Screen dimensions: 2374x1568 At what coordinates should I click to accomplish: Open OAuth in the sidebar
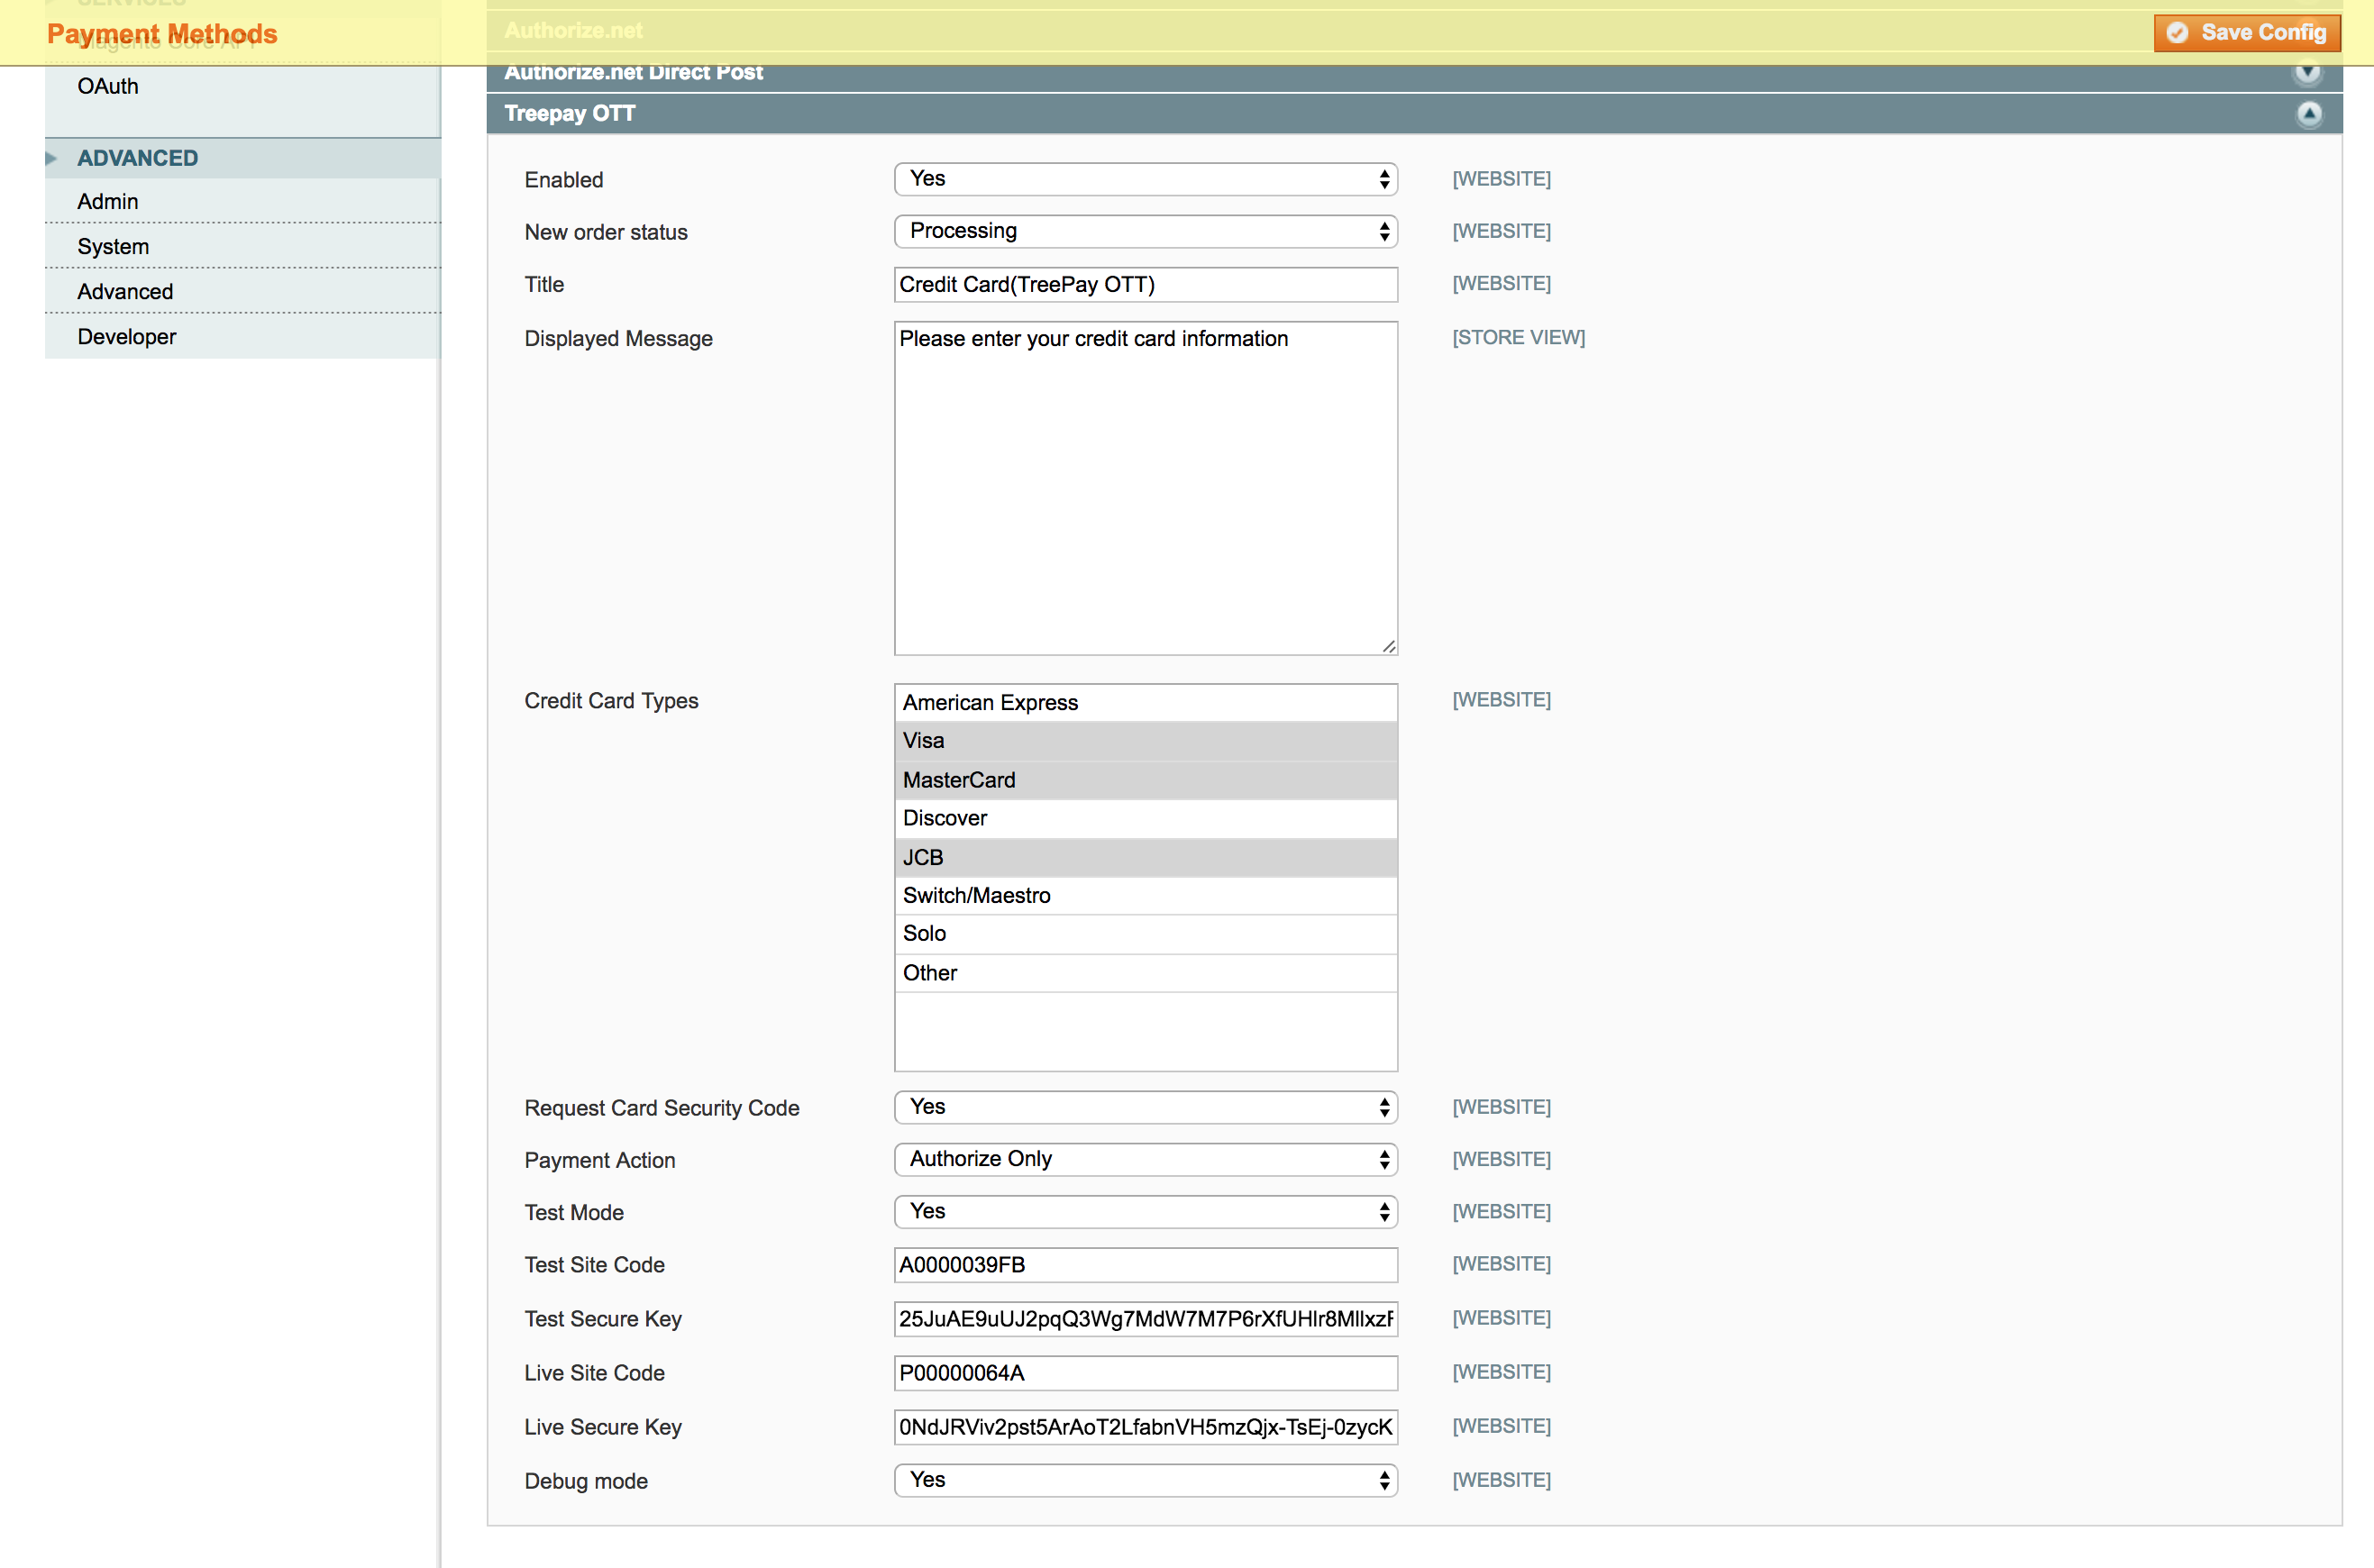[x=108, y=86]
